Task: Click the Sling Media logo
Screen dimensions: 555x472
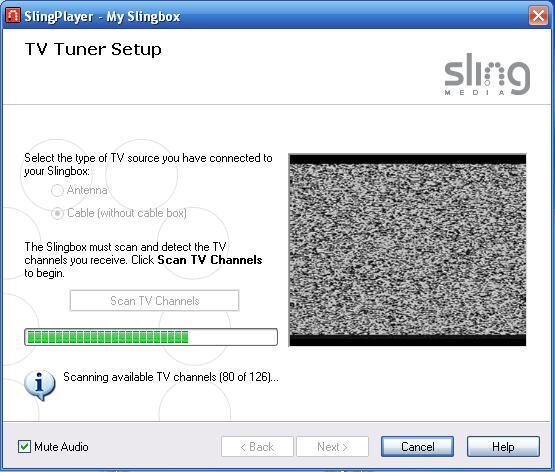Action: point(487,74)
